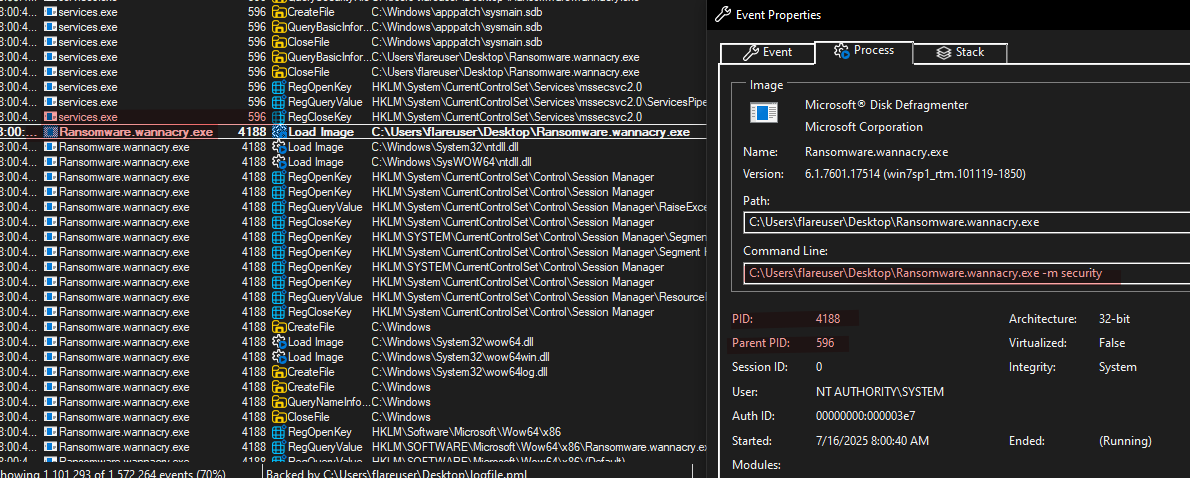Click the Load Image icon for SysWOW64\ntdll.dll

pos(278,162)
